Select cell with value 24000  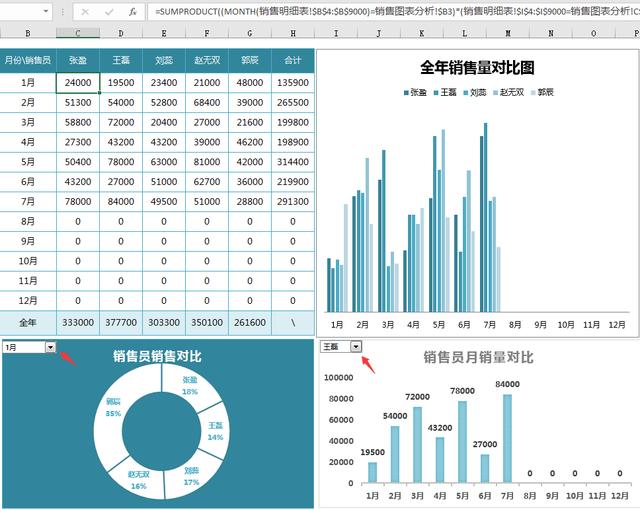(x=78, y=83)
